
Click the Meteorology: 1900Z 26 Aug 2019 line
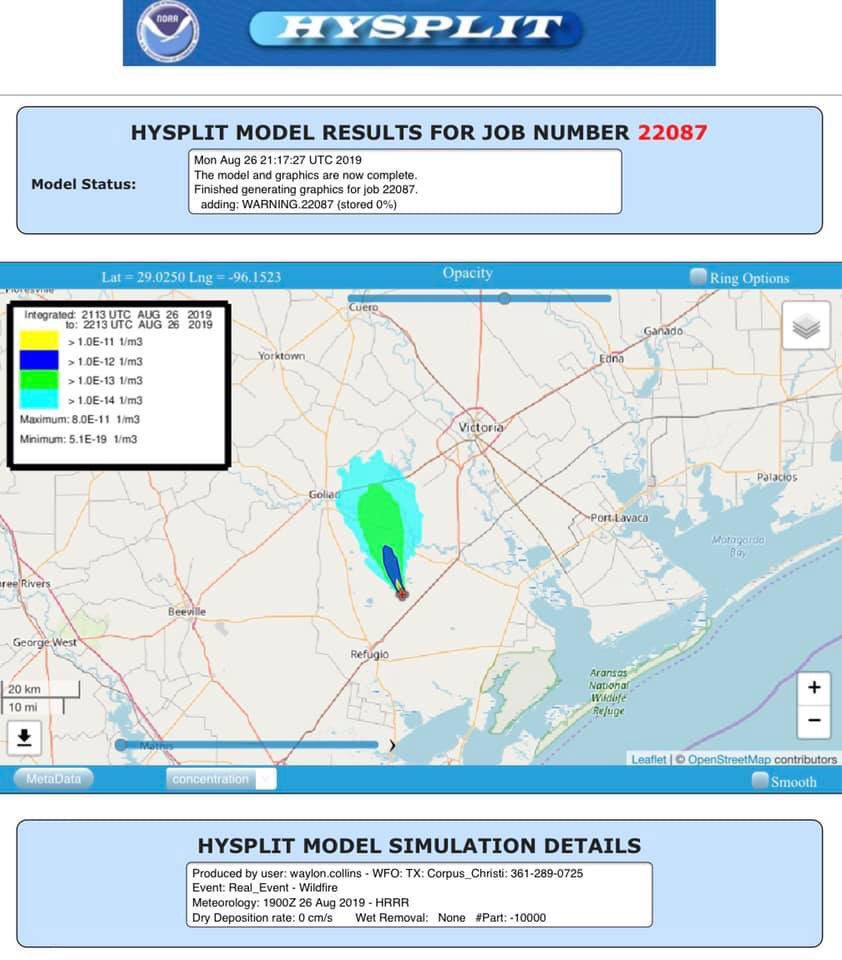[x=300, y=902]
